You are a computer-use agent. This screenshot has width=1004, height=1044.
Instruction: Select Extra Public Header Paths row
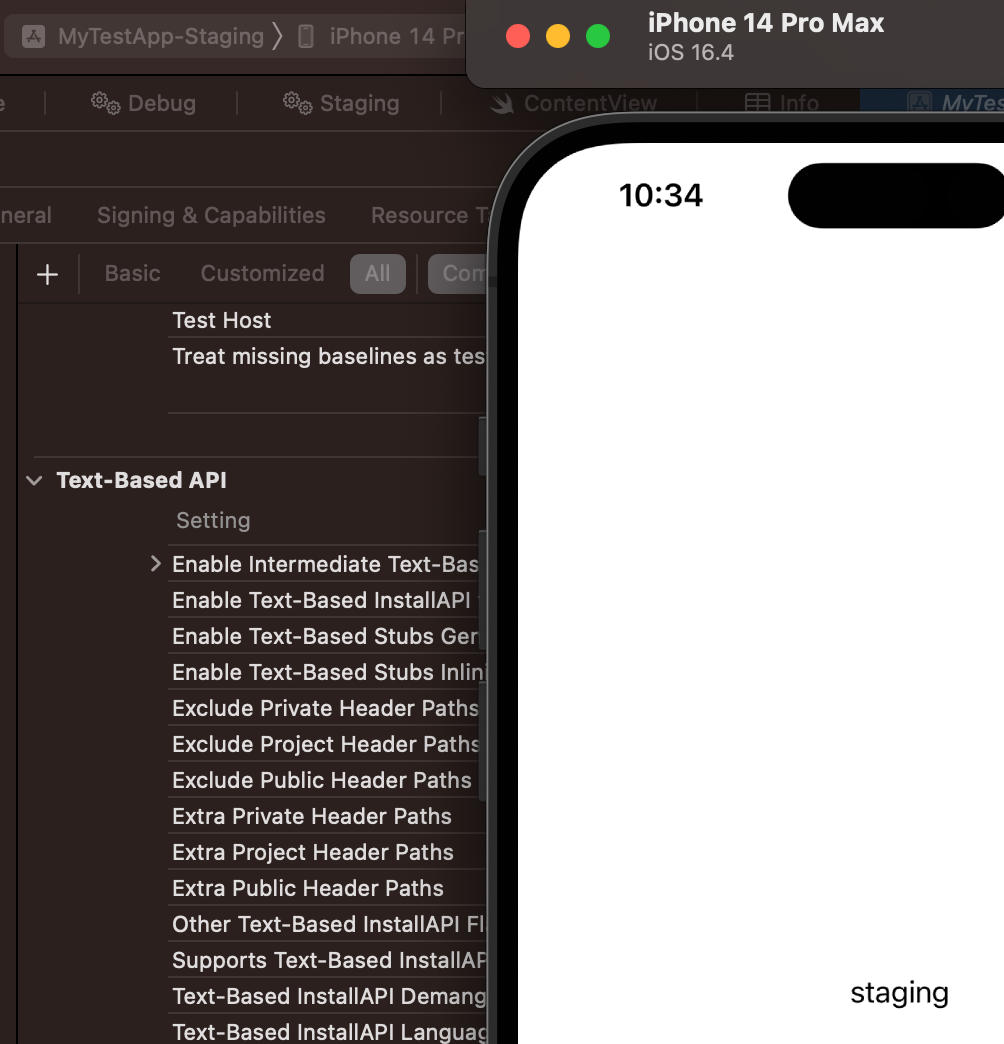point(326,888)
